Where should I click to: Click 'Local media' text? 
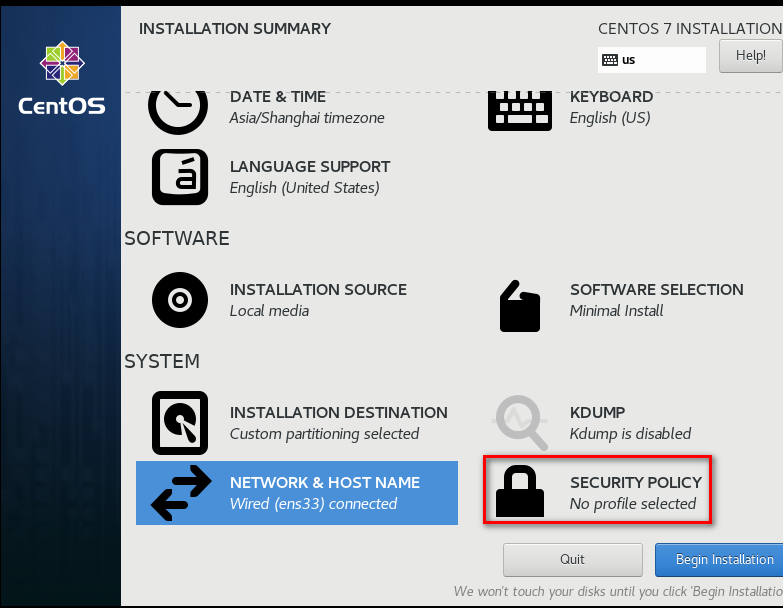point(269,310)
